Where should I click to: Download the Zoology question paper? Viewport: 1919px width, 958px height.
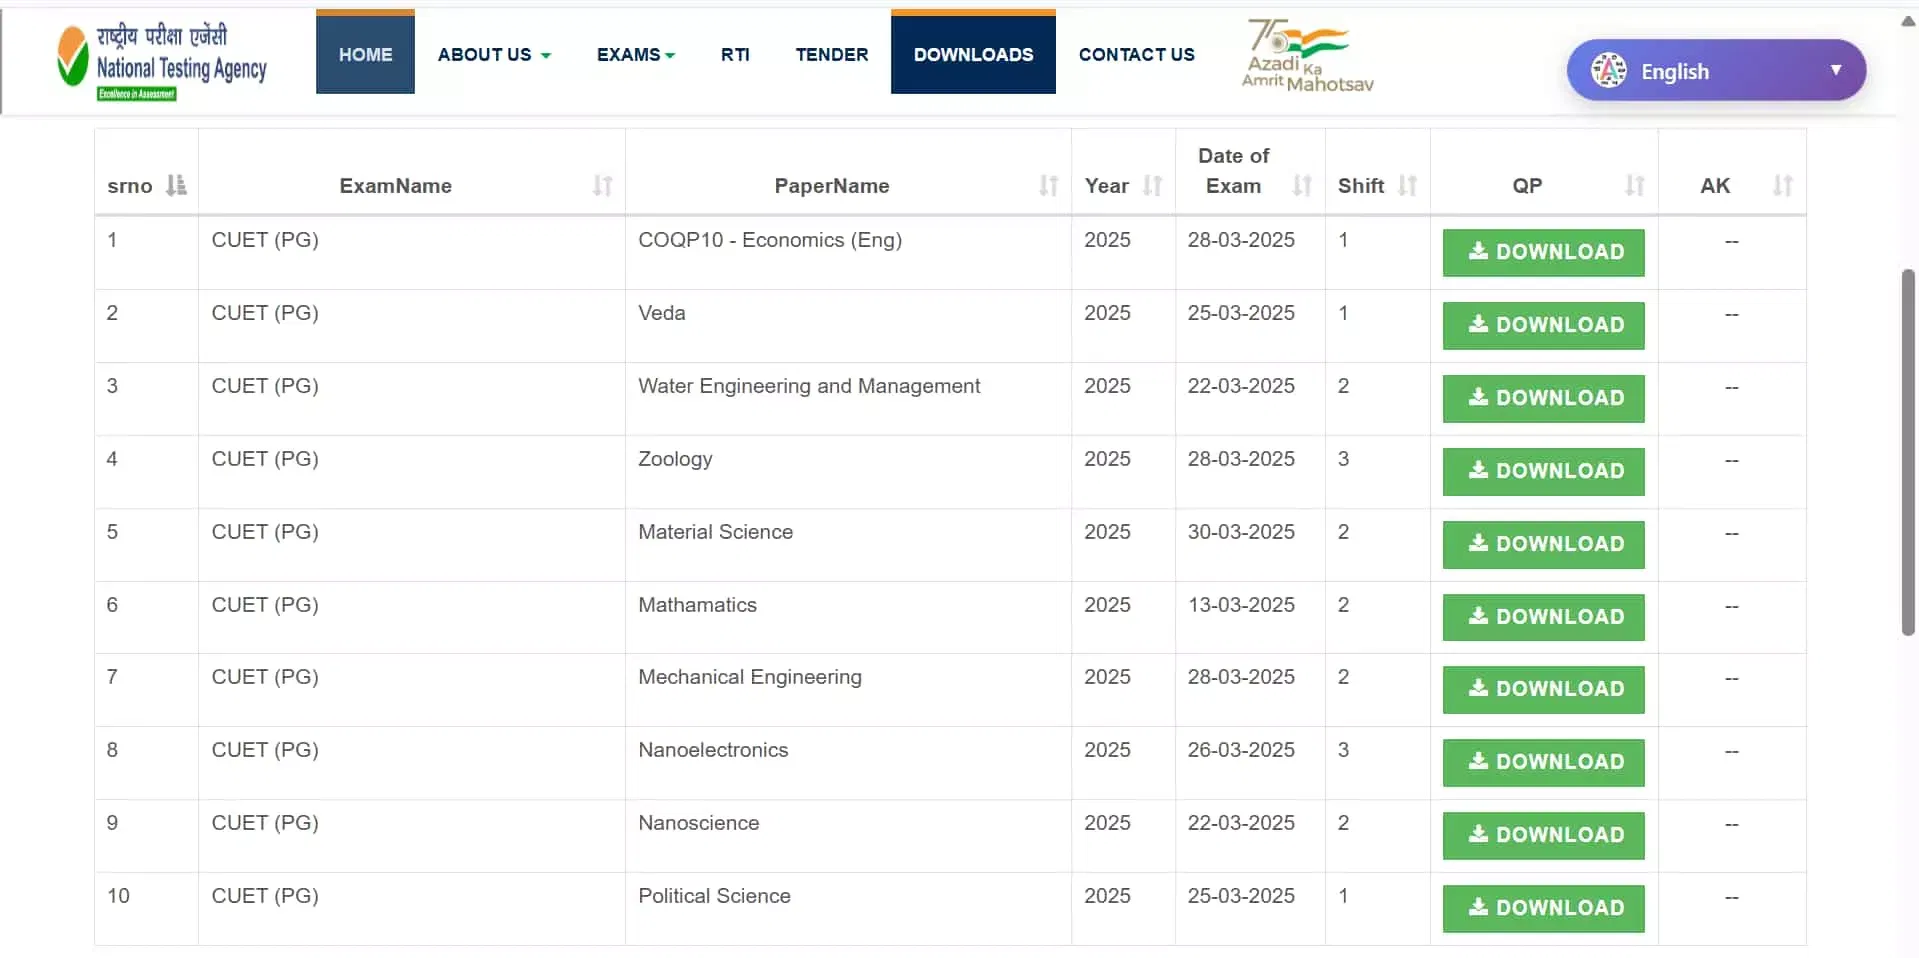coord(1543,471)
